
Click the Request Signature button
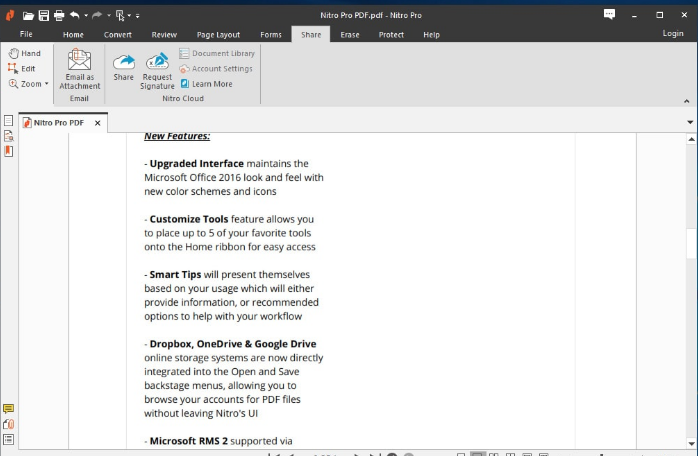[157, 70]
